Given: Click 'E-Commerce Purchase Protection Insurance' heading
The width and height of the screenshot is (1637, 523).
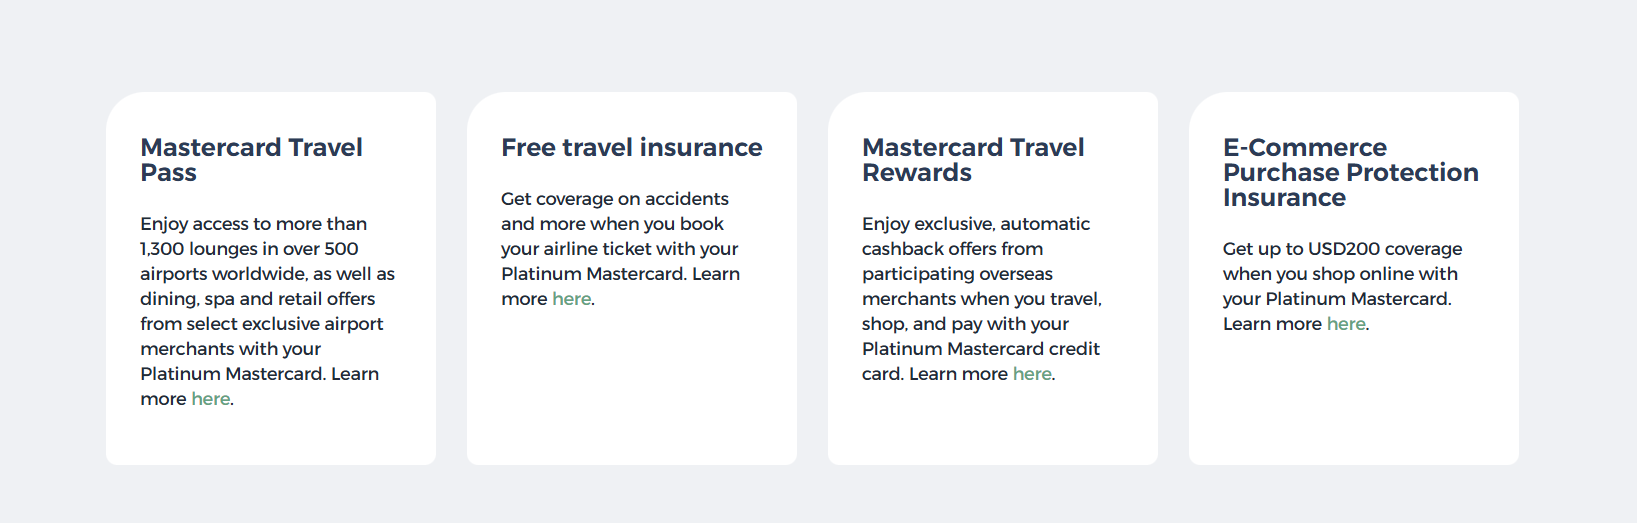Looking at the screenshot, I should point(1350,173).
